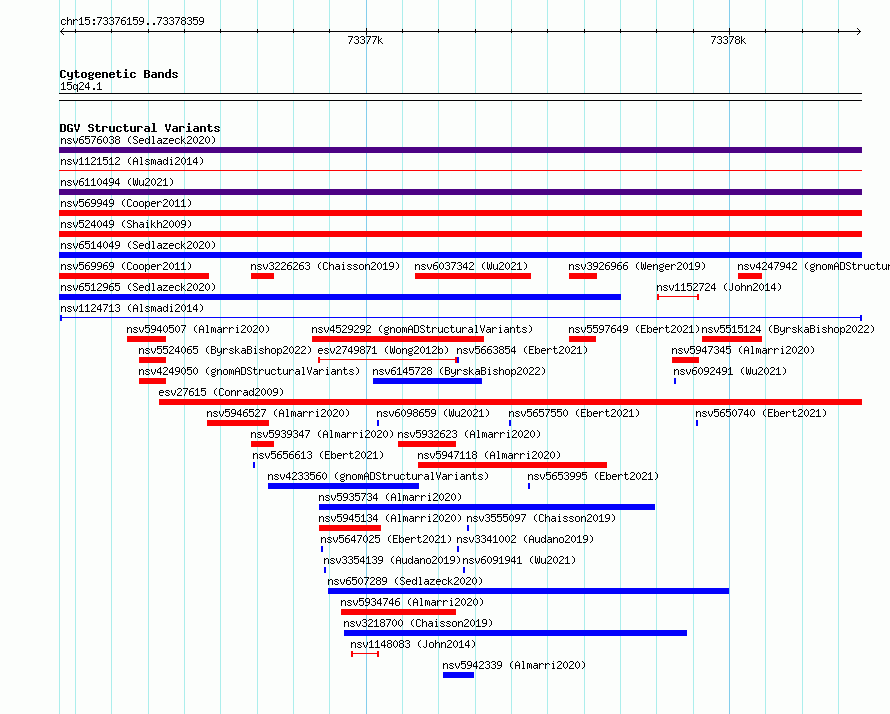Select nsv5653995 (Ebert2021) label
The image size is (890, 714).
[593, 476]
